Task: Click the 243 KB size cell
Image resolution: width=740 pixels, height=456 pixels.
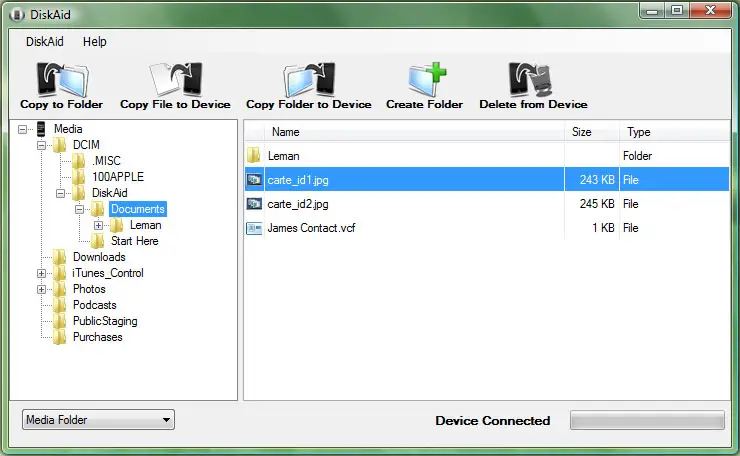Action: tap(597, 180)
